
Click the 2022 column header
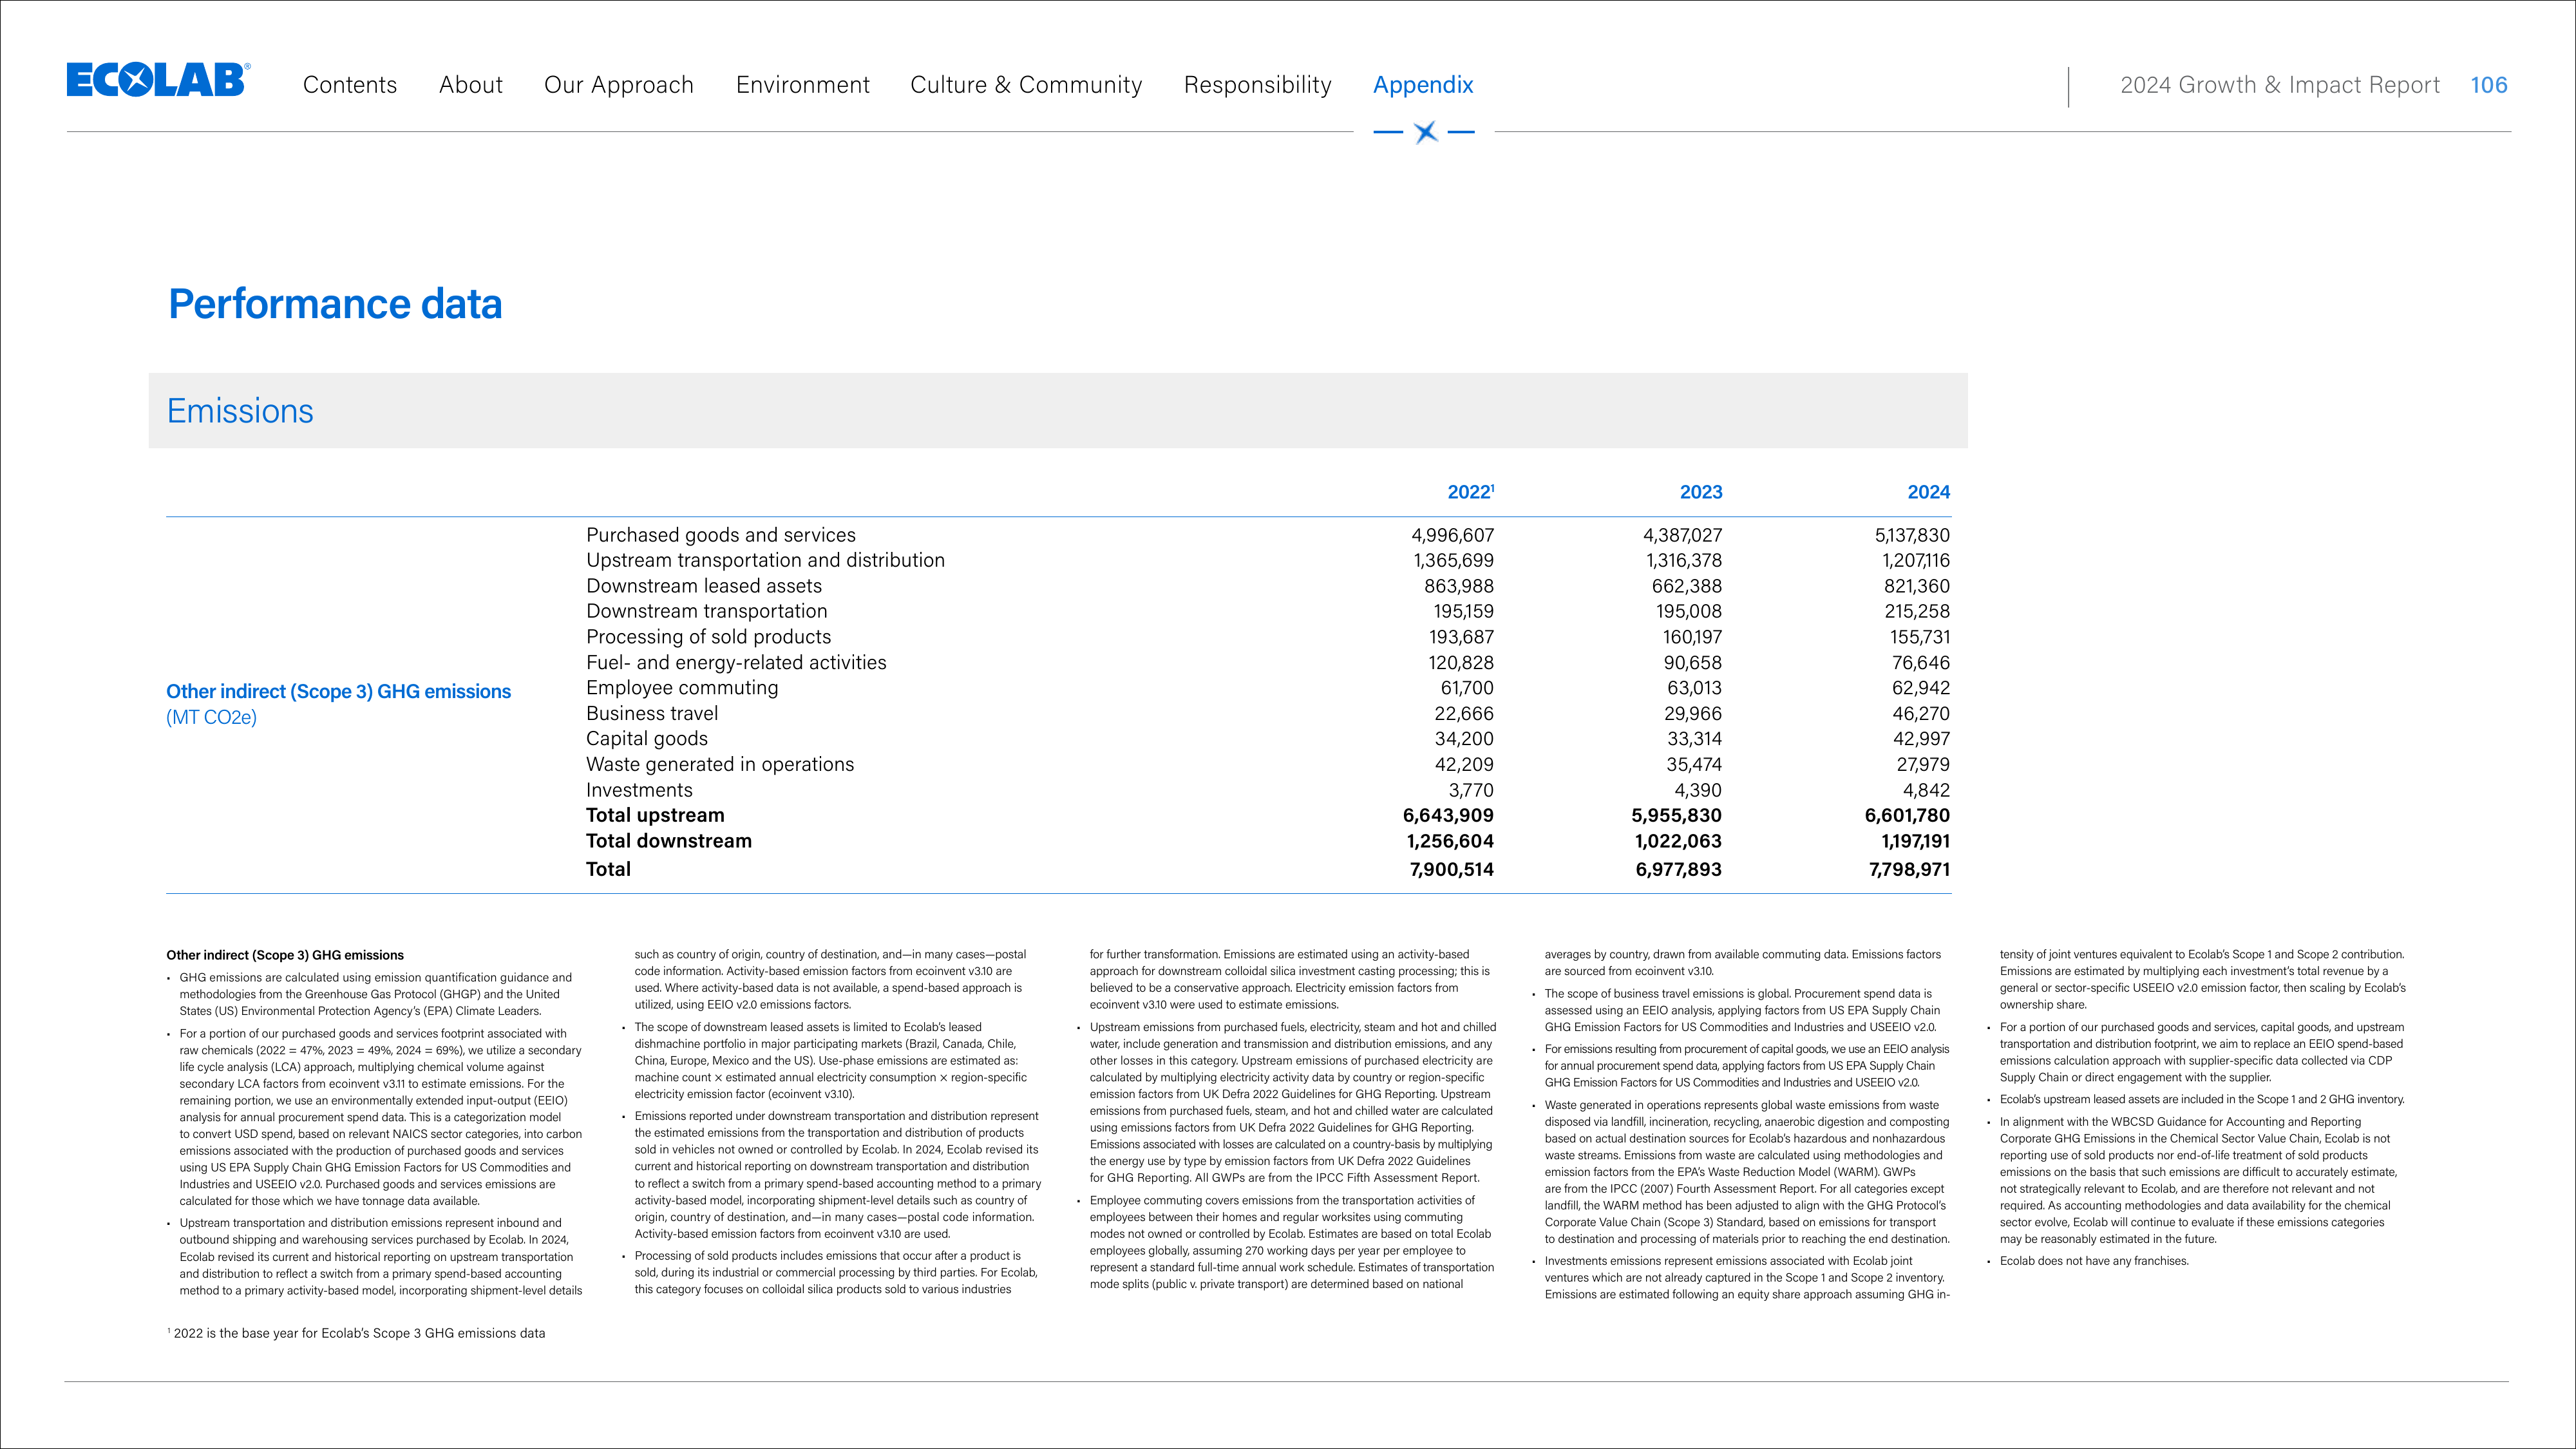1470,492
